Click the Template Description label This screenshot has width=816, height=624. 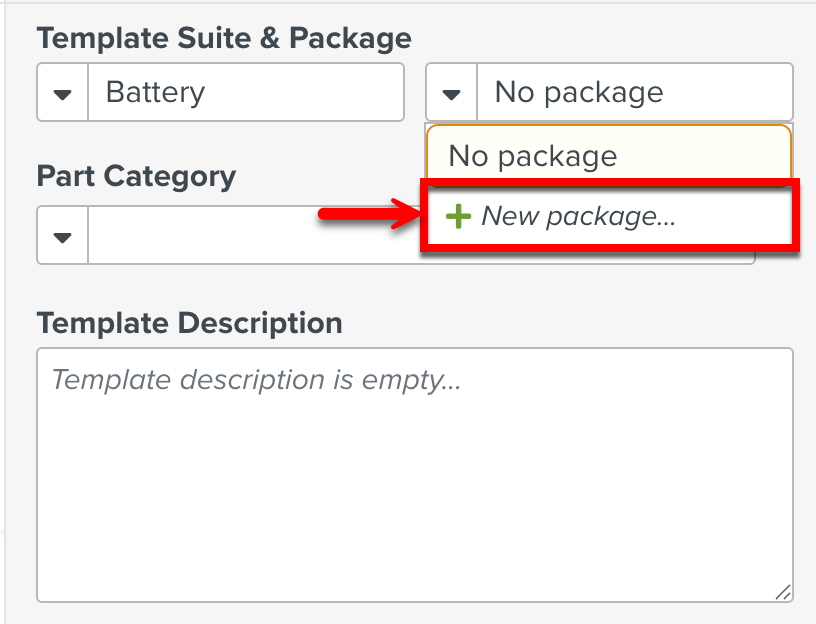tap(190, 323)
